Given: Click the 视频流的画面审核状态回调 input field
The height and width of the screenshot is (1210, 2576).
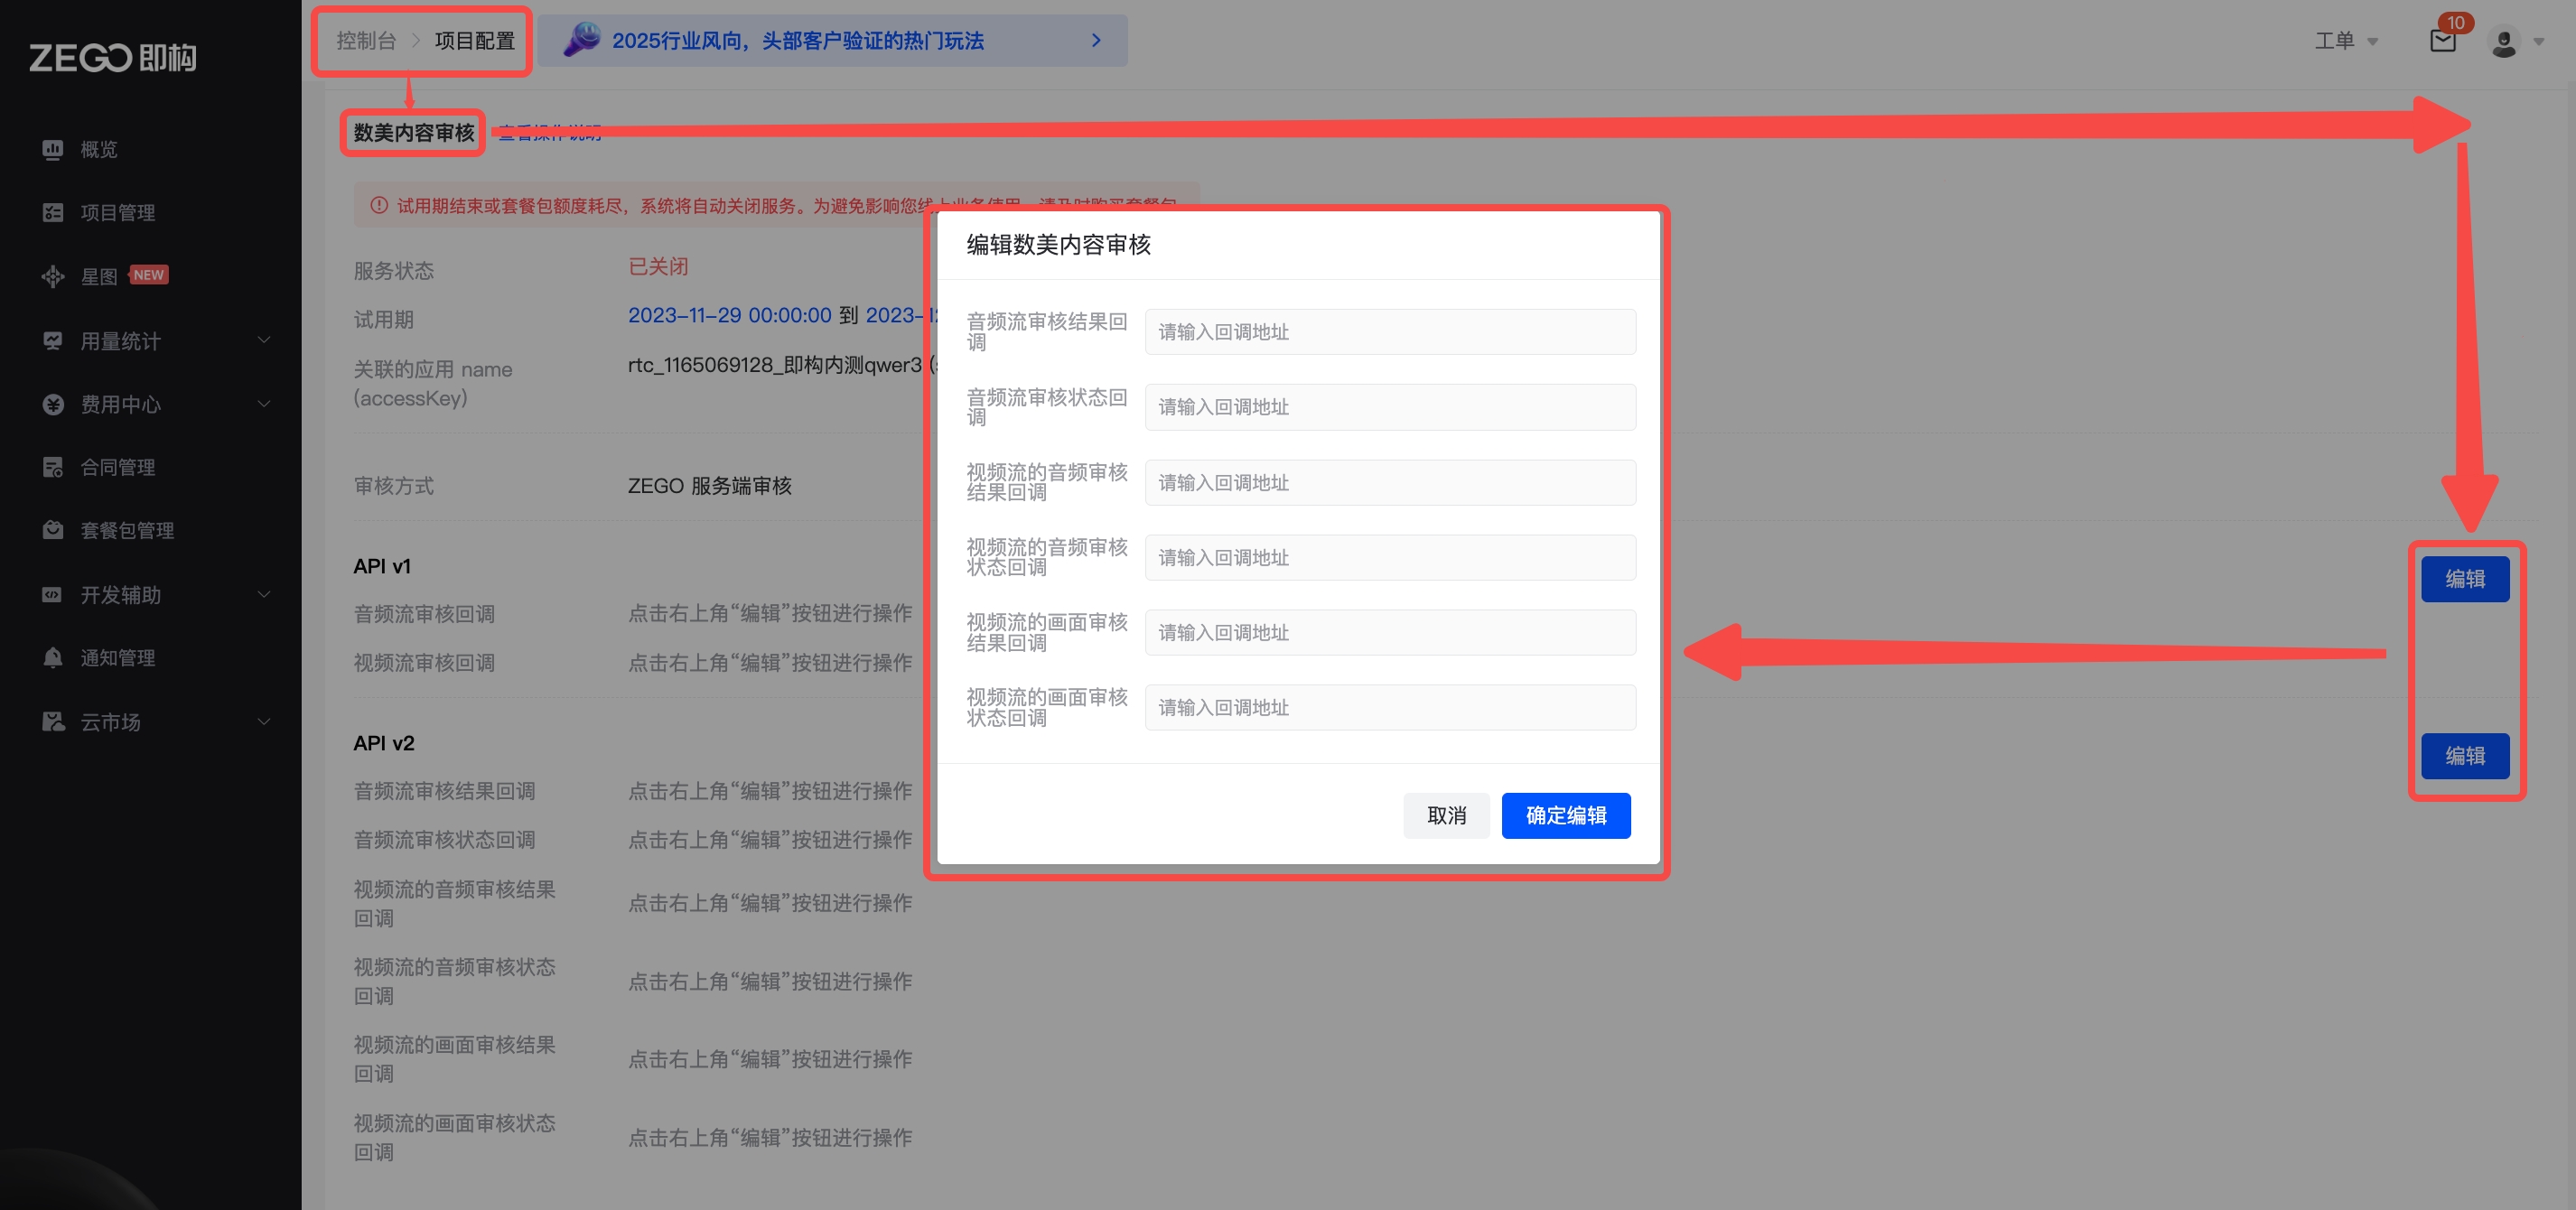Looking at the screenshot, I should click(1389, 707).
